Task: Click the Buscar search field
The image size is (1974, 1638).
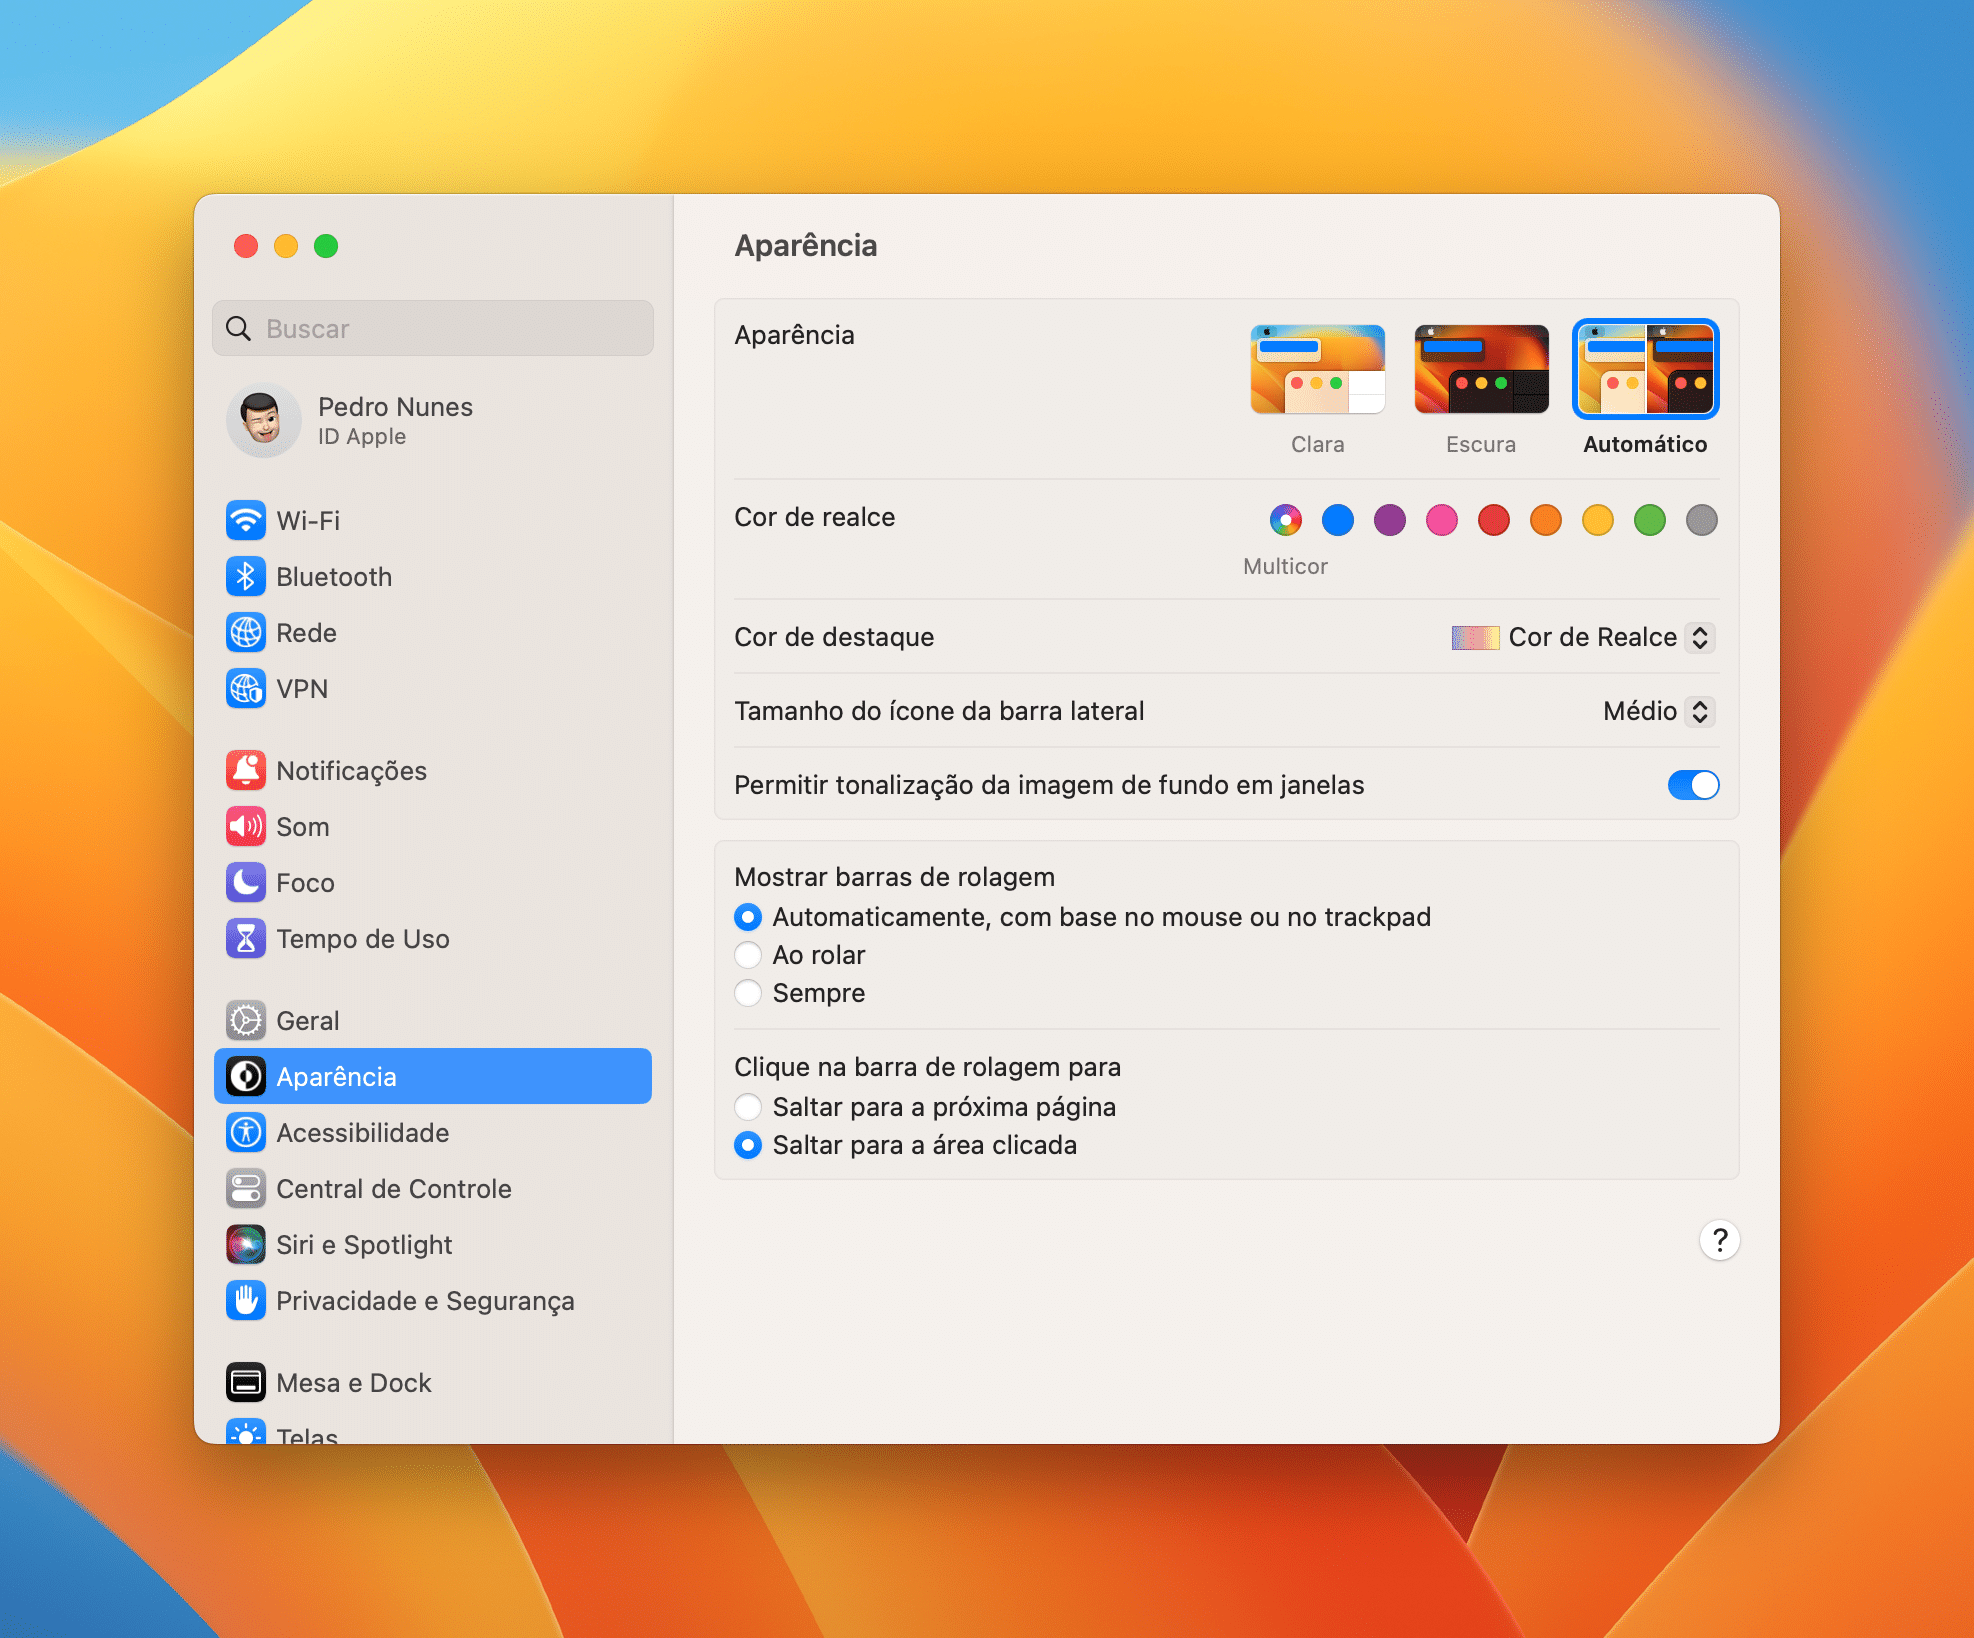Action: click(433, 328)
